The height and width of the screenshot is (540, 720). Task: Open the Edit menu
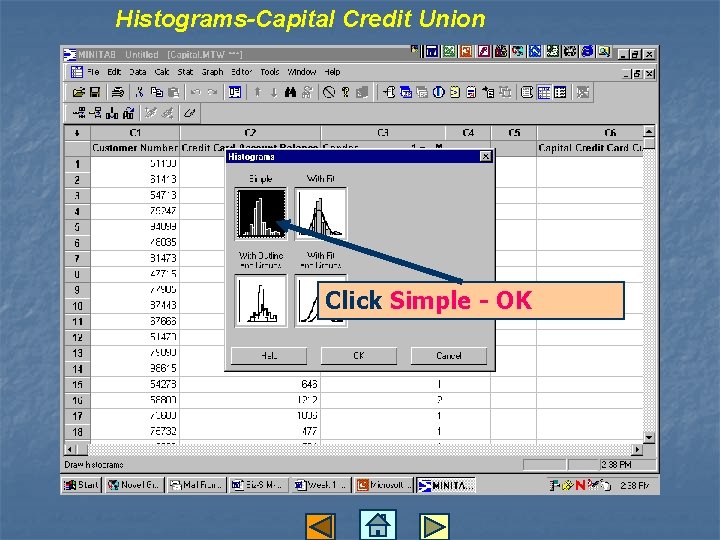click(x=114, y=72)
